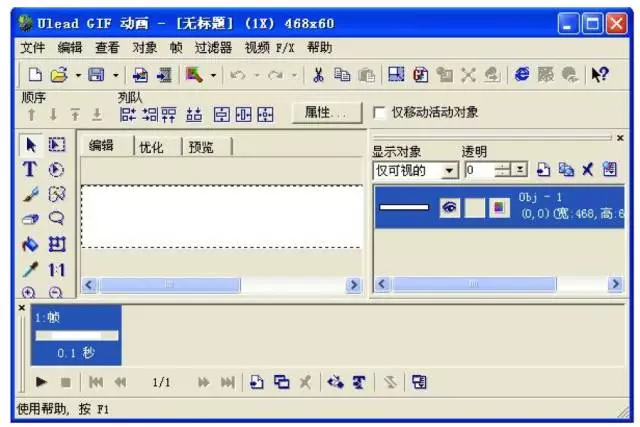This screenshot has width=640, height=427.
Task: Open the 文件 menu
Action: [33, 48]
